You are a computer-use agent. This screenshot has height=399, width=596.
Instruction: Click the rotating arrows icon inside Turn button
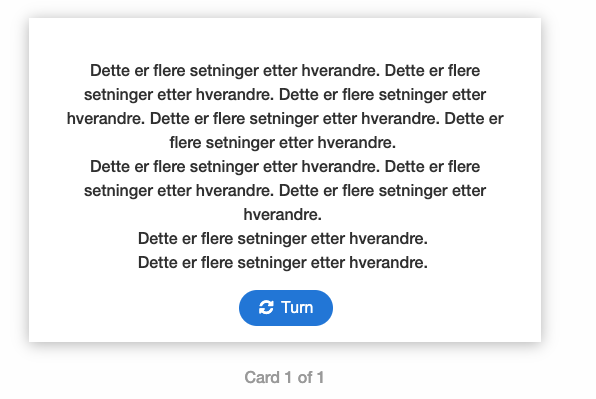pos(266,307)
